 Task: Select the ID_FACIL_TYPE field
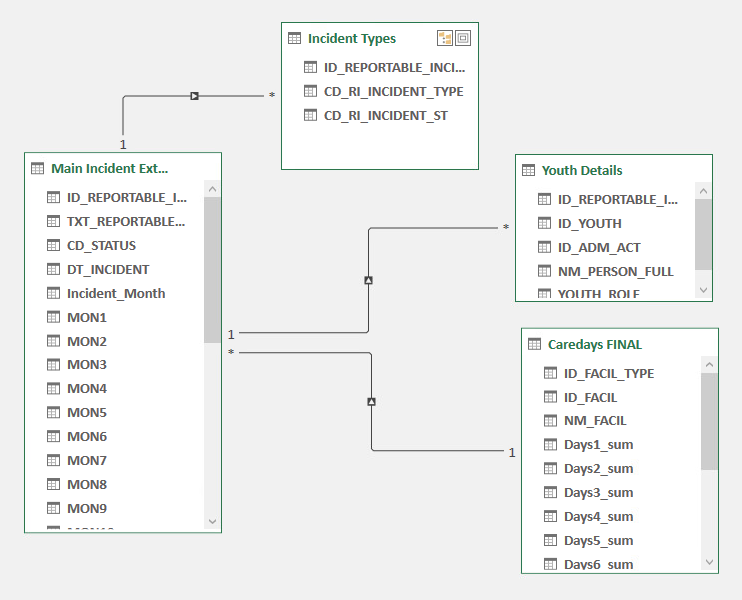[x=609, y=373]
